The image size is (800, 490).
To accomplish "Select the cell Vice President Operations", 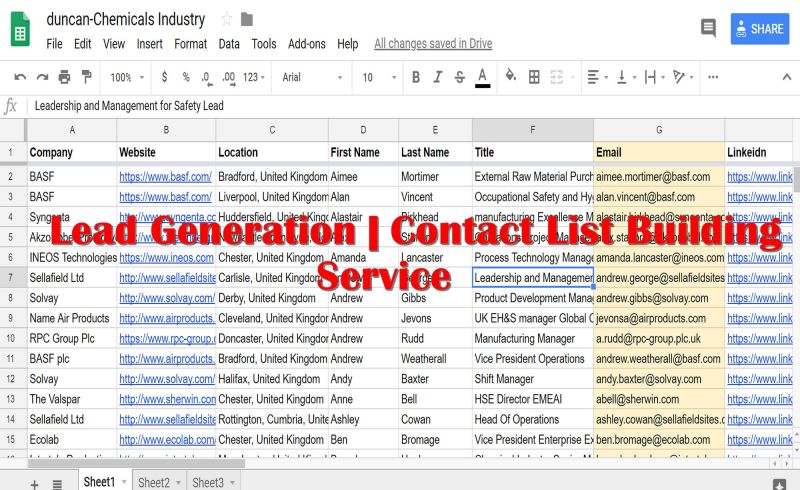I will (533, 359).
